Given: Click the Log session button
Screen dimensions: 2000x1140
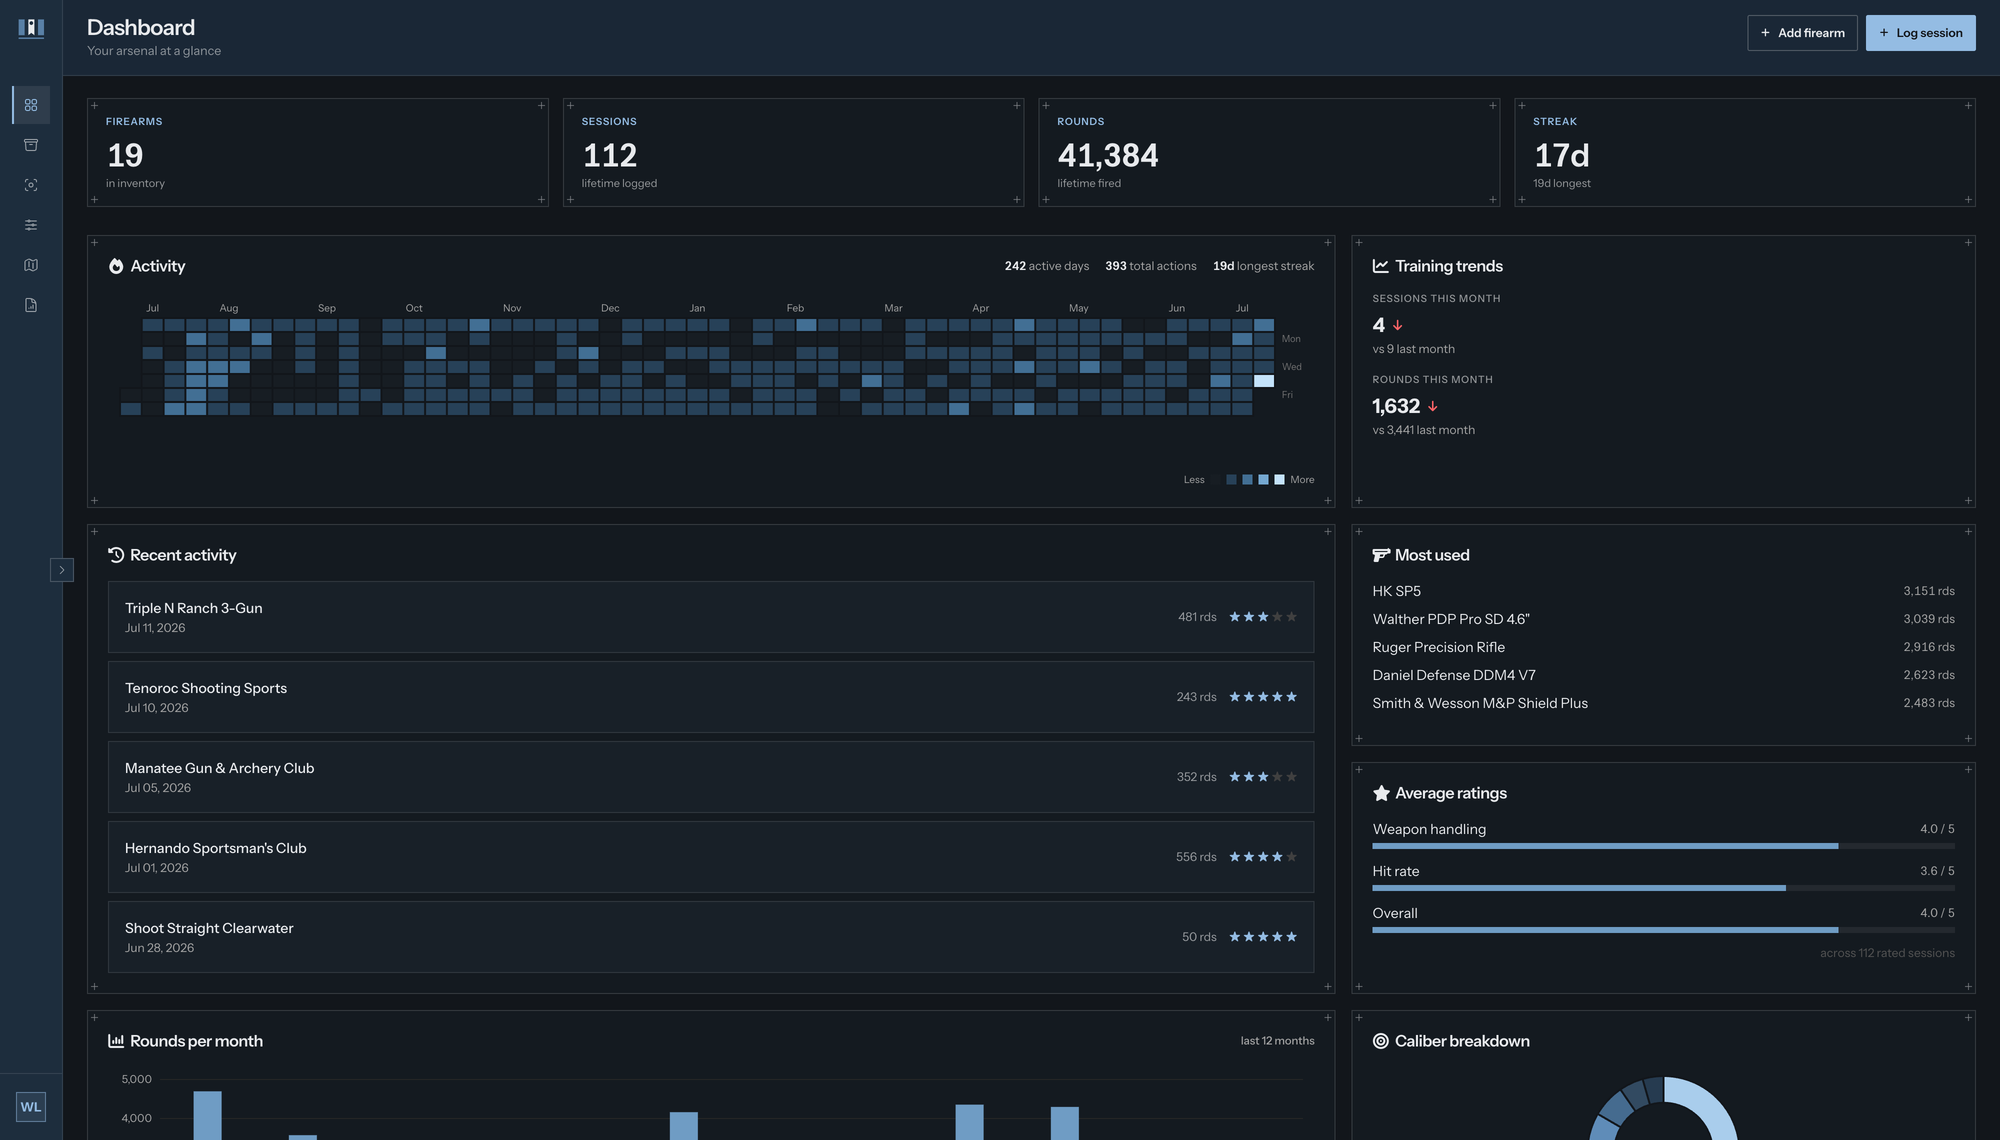Looking at the screenshot, I should tap(1920, 33).
